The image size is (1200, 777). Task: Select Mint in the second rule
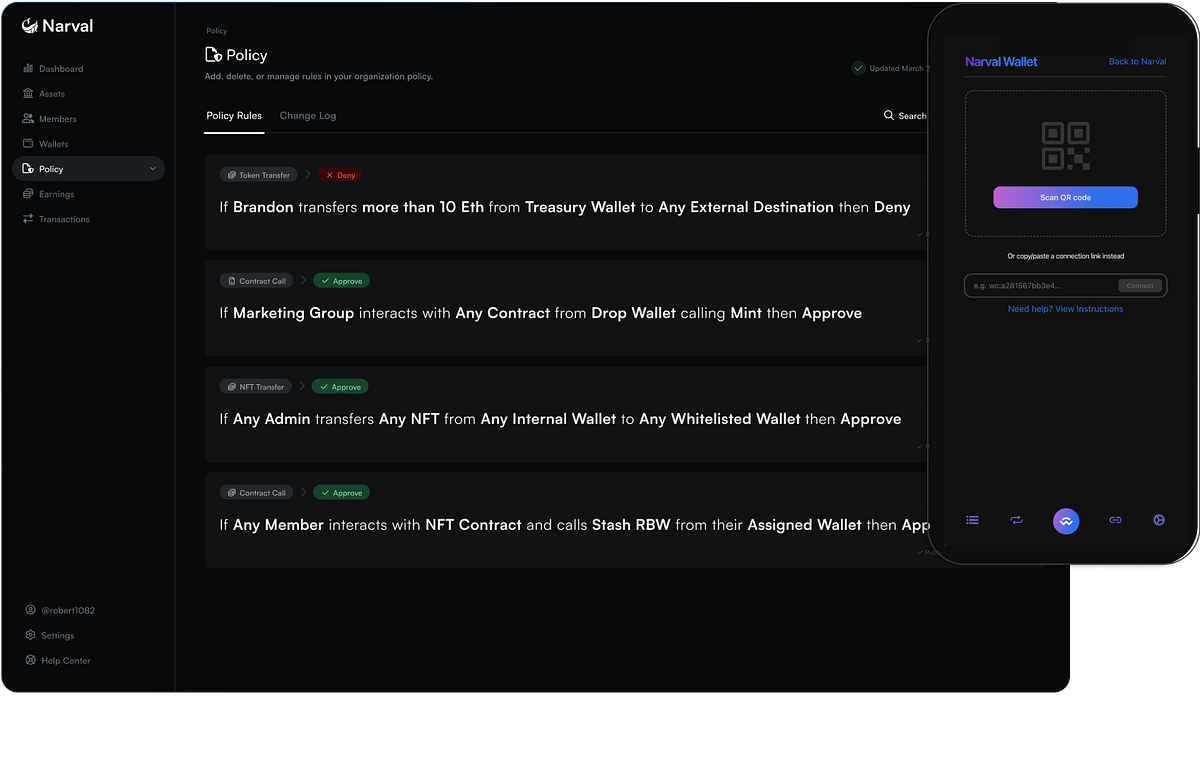pyautogui.click(x=746, y=313)
